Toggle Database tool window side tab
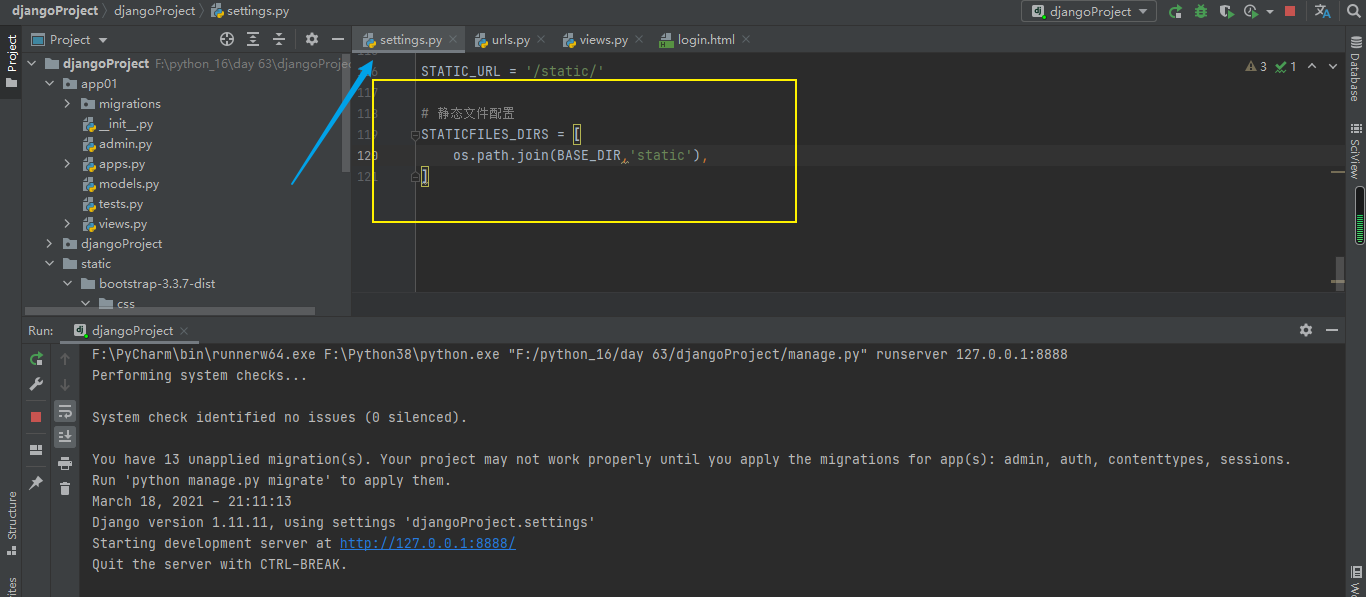 point(1355,70)
